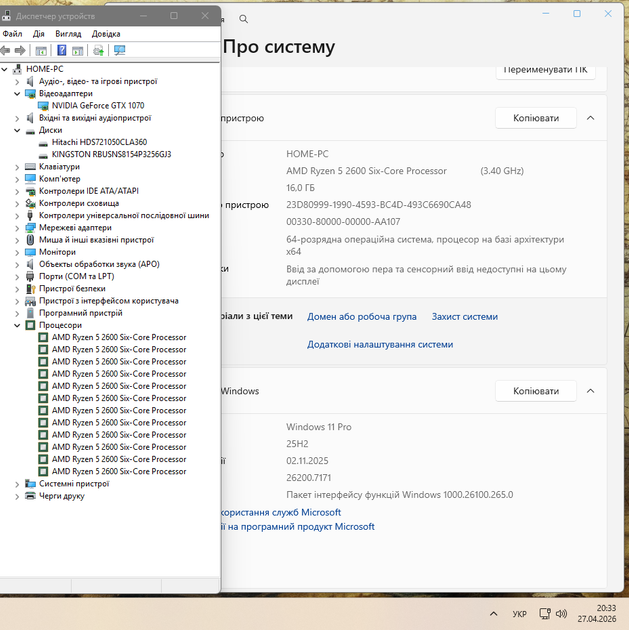The image size is (629, 630).
Task: Open the volume speaker tray icon
Action: click(561, 614)
